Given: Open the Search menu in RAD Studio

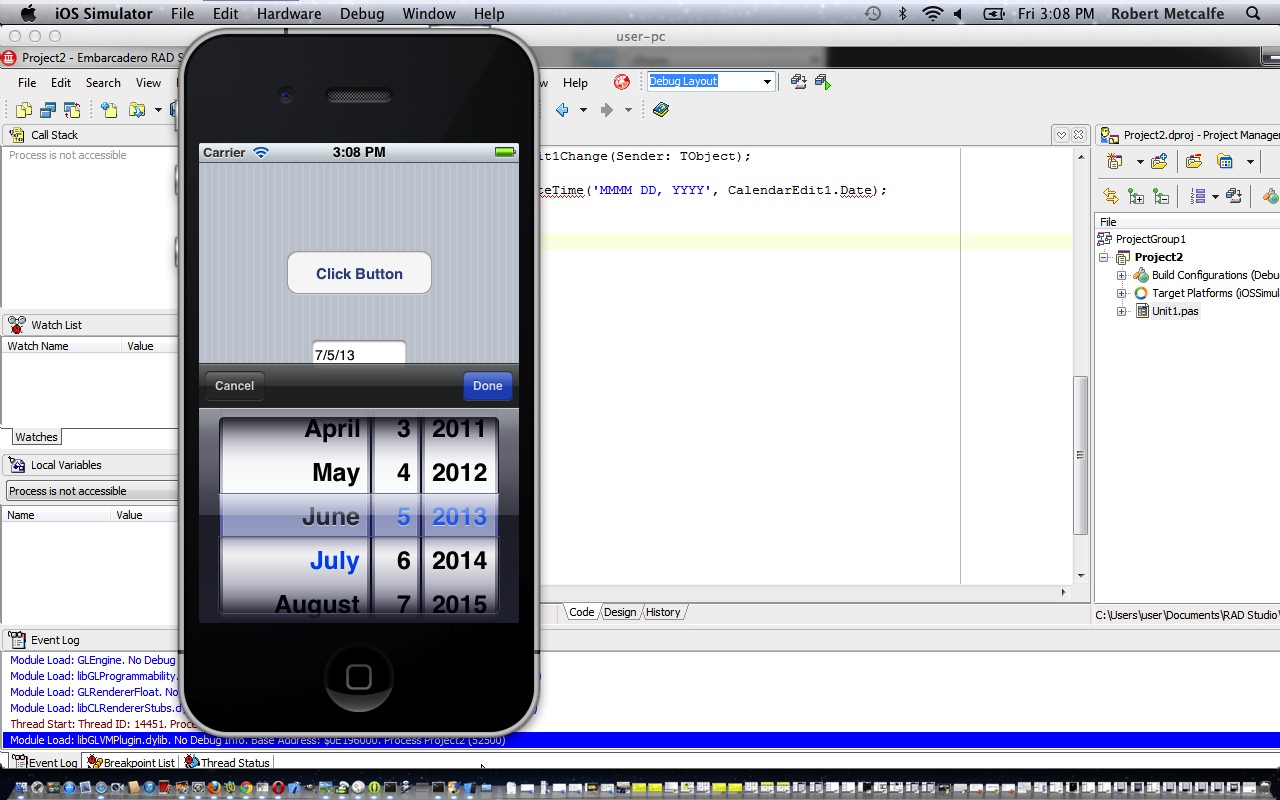Looking at the screenshot, I should point(103,83).
